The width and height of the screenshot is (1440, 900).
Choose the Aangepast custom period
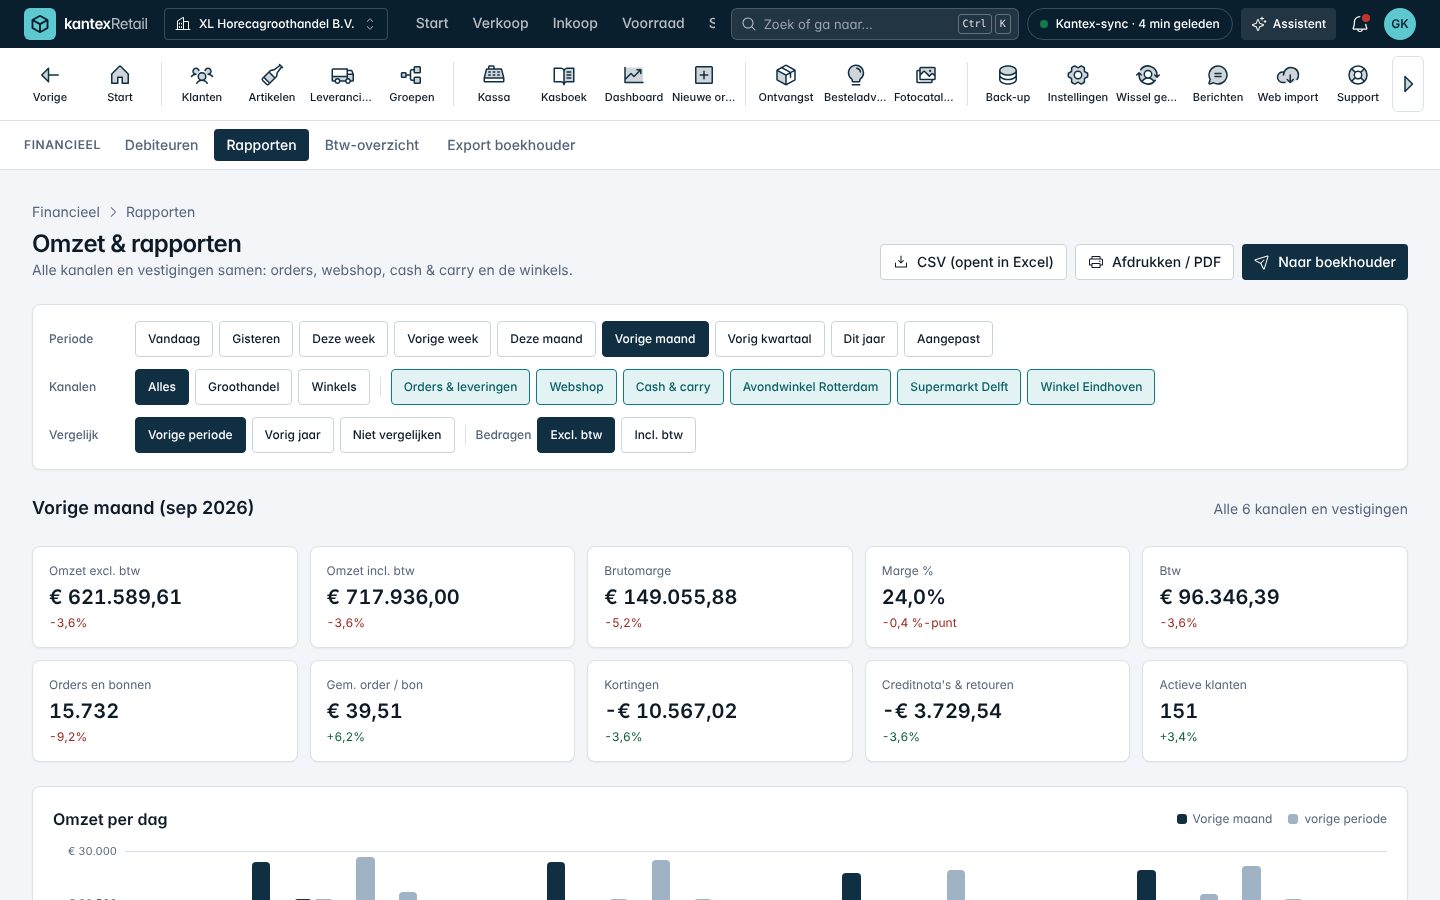[x=948, y=339]
